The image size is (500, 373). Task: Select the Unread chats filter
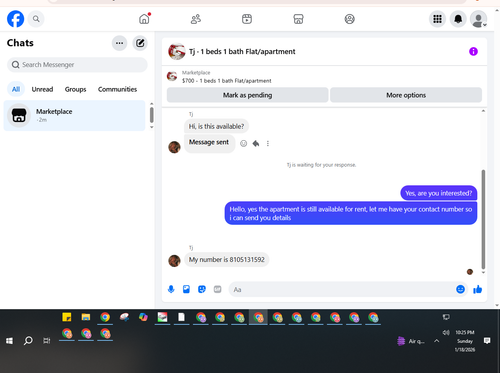(x=42, y=89)
